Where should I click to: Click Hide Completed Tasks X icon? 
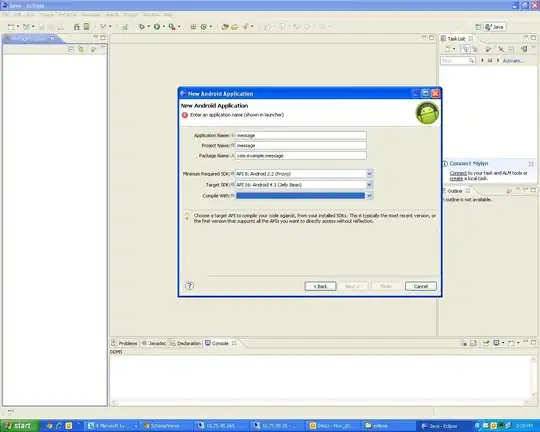pos(501,49)
